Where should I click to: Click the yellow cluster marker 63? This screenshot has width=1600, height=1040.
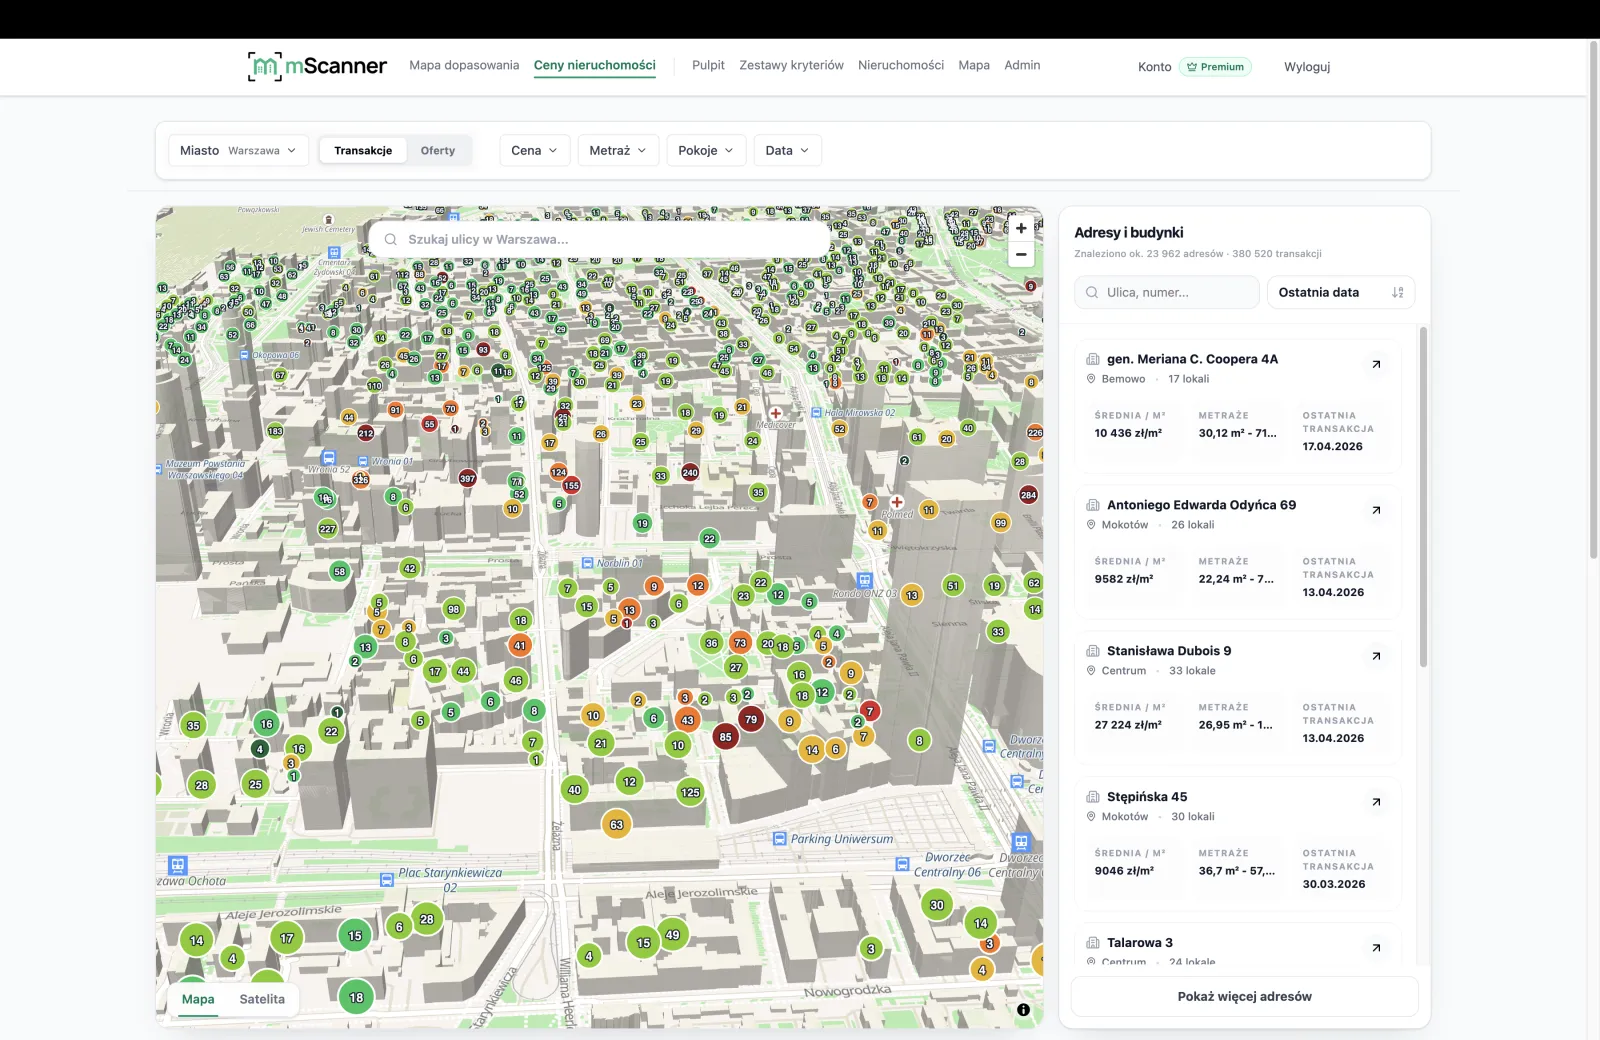pos(616,825)
